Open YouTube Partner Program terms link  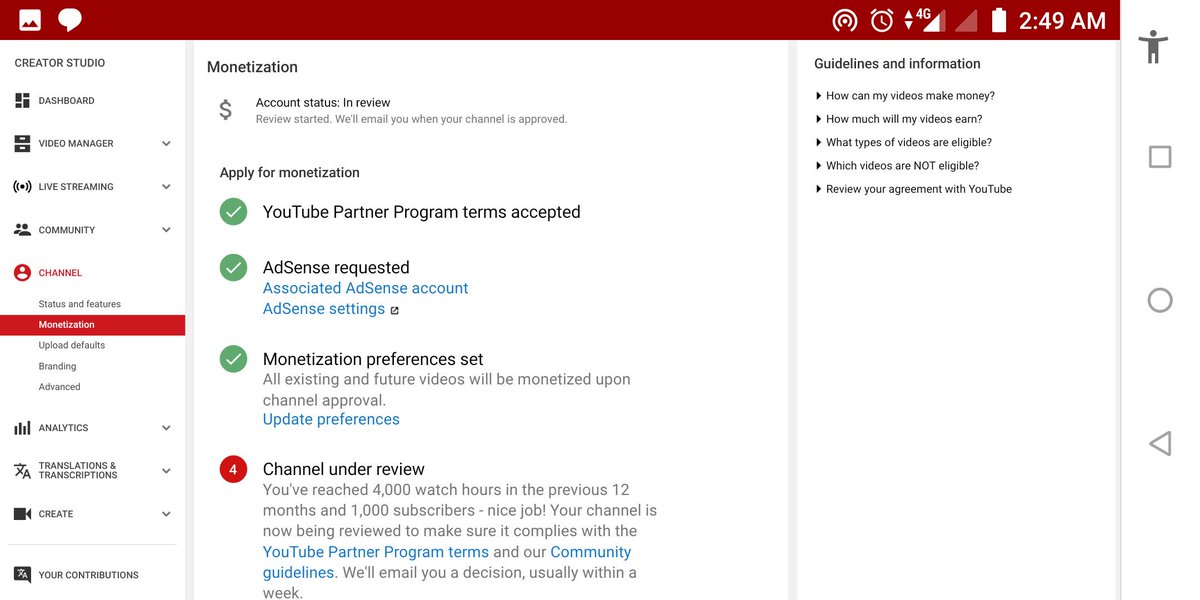pyautogui.click(x=376, y=552)
